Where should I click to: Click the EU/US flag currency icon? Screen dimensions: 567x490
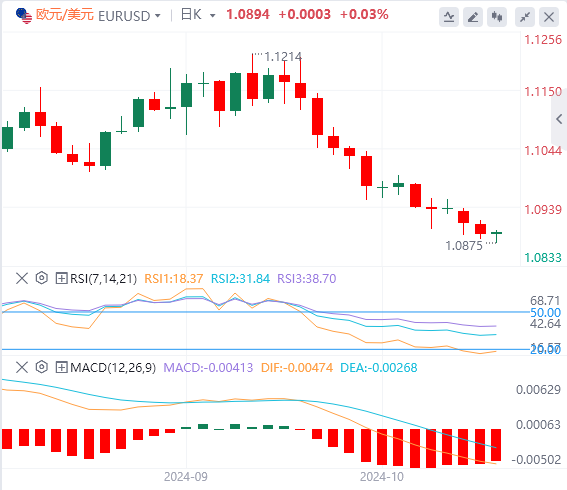[24, 16]
